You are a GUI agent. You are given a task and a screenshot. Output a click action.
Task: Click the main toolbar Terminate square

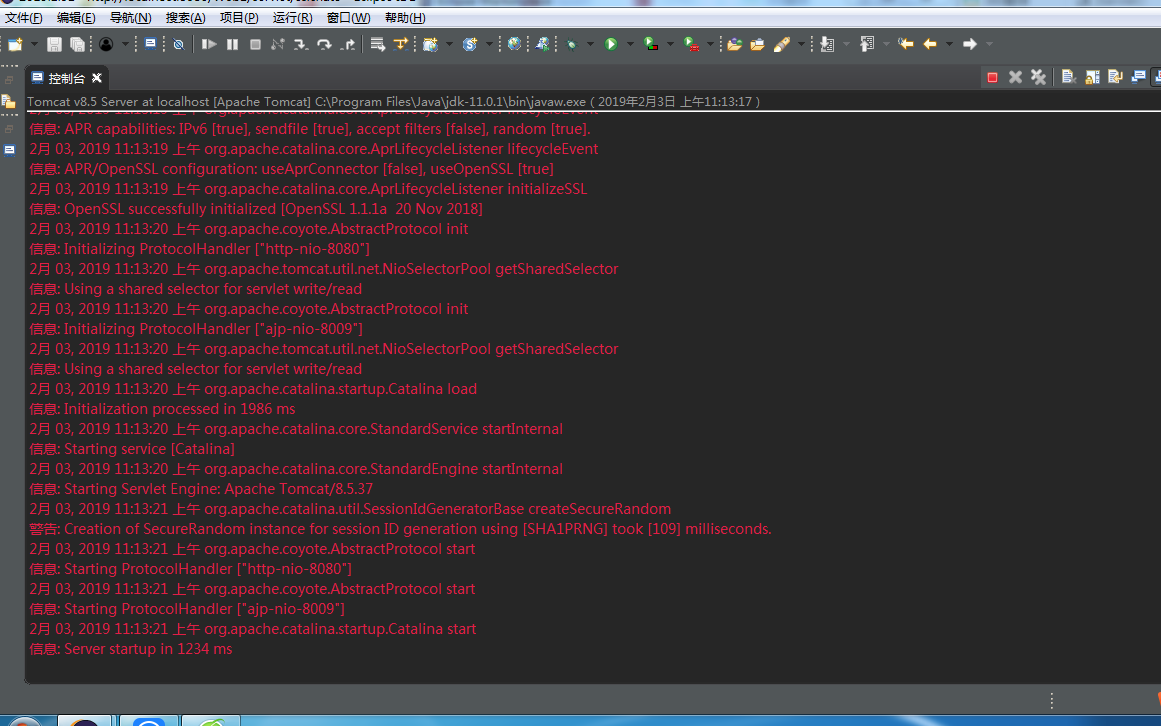click(x=255, y=44)
